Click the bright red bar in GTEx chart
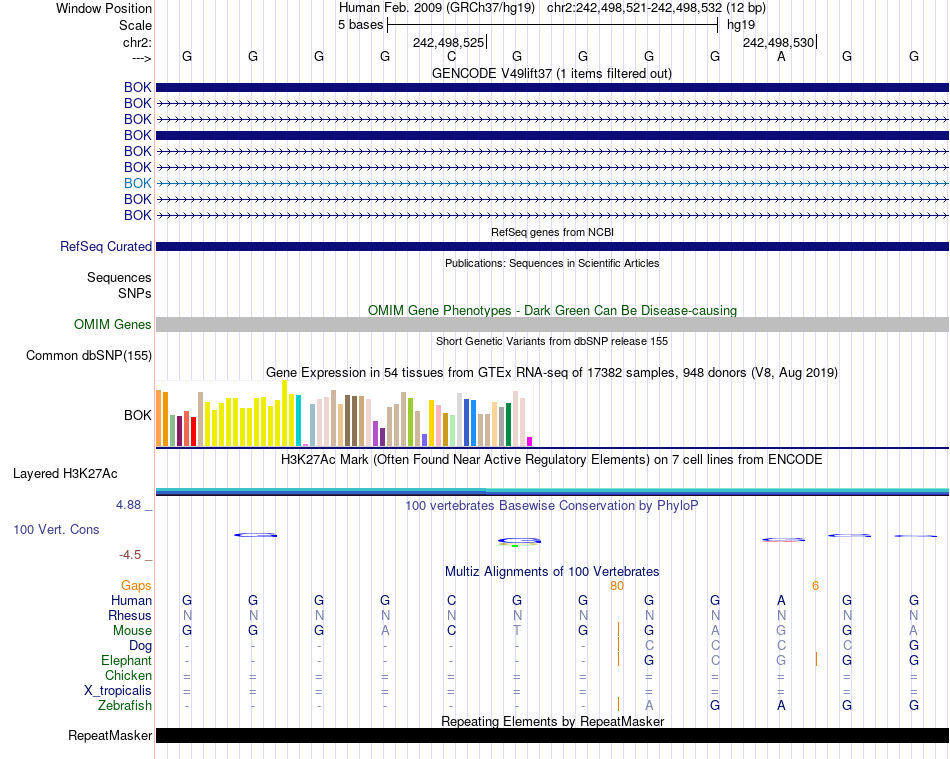The width and height of the screenshot is (950, 759). click(x=193, y=431)
